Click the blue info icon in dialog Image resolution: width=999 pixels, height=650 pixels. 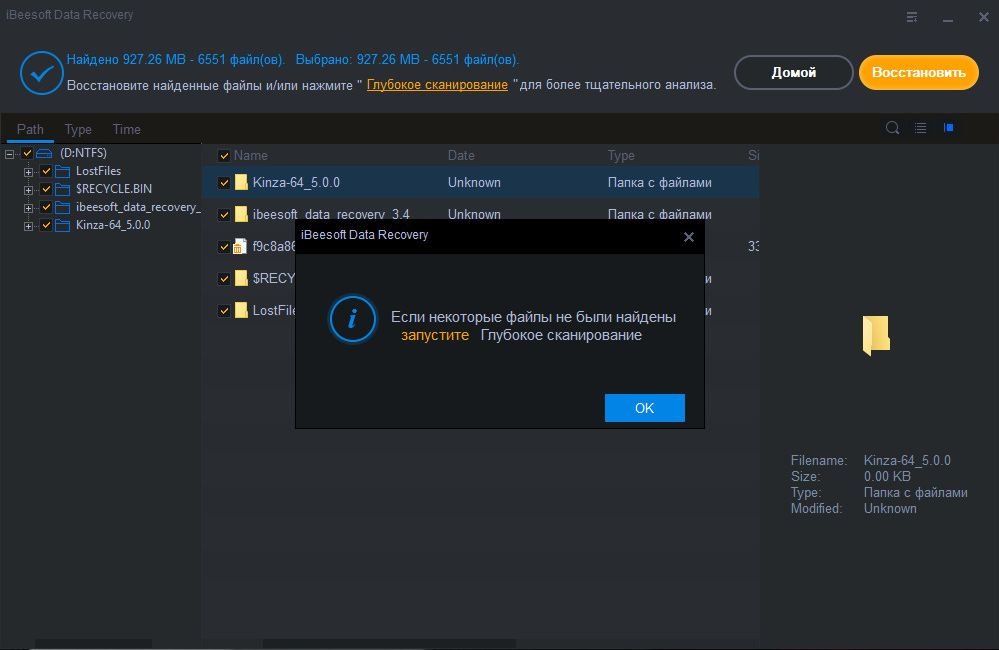tap(352, 319)
